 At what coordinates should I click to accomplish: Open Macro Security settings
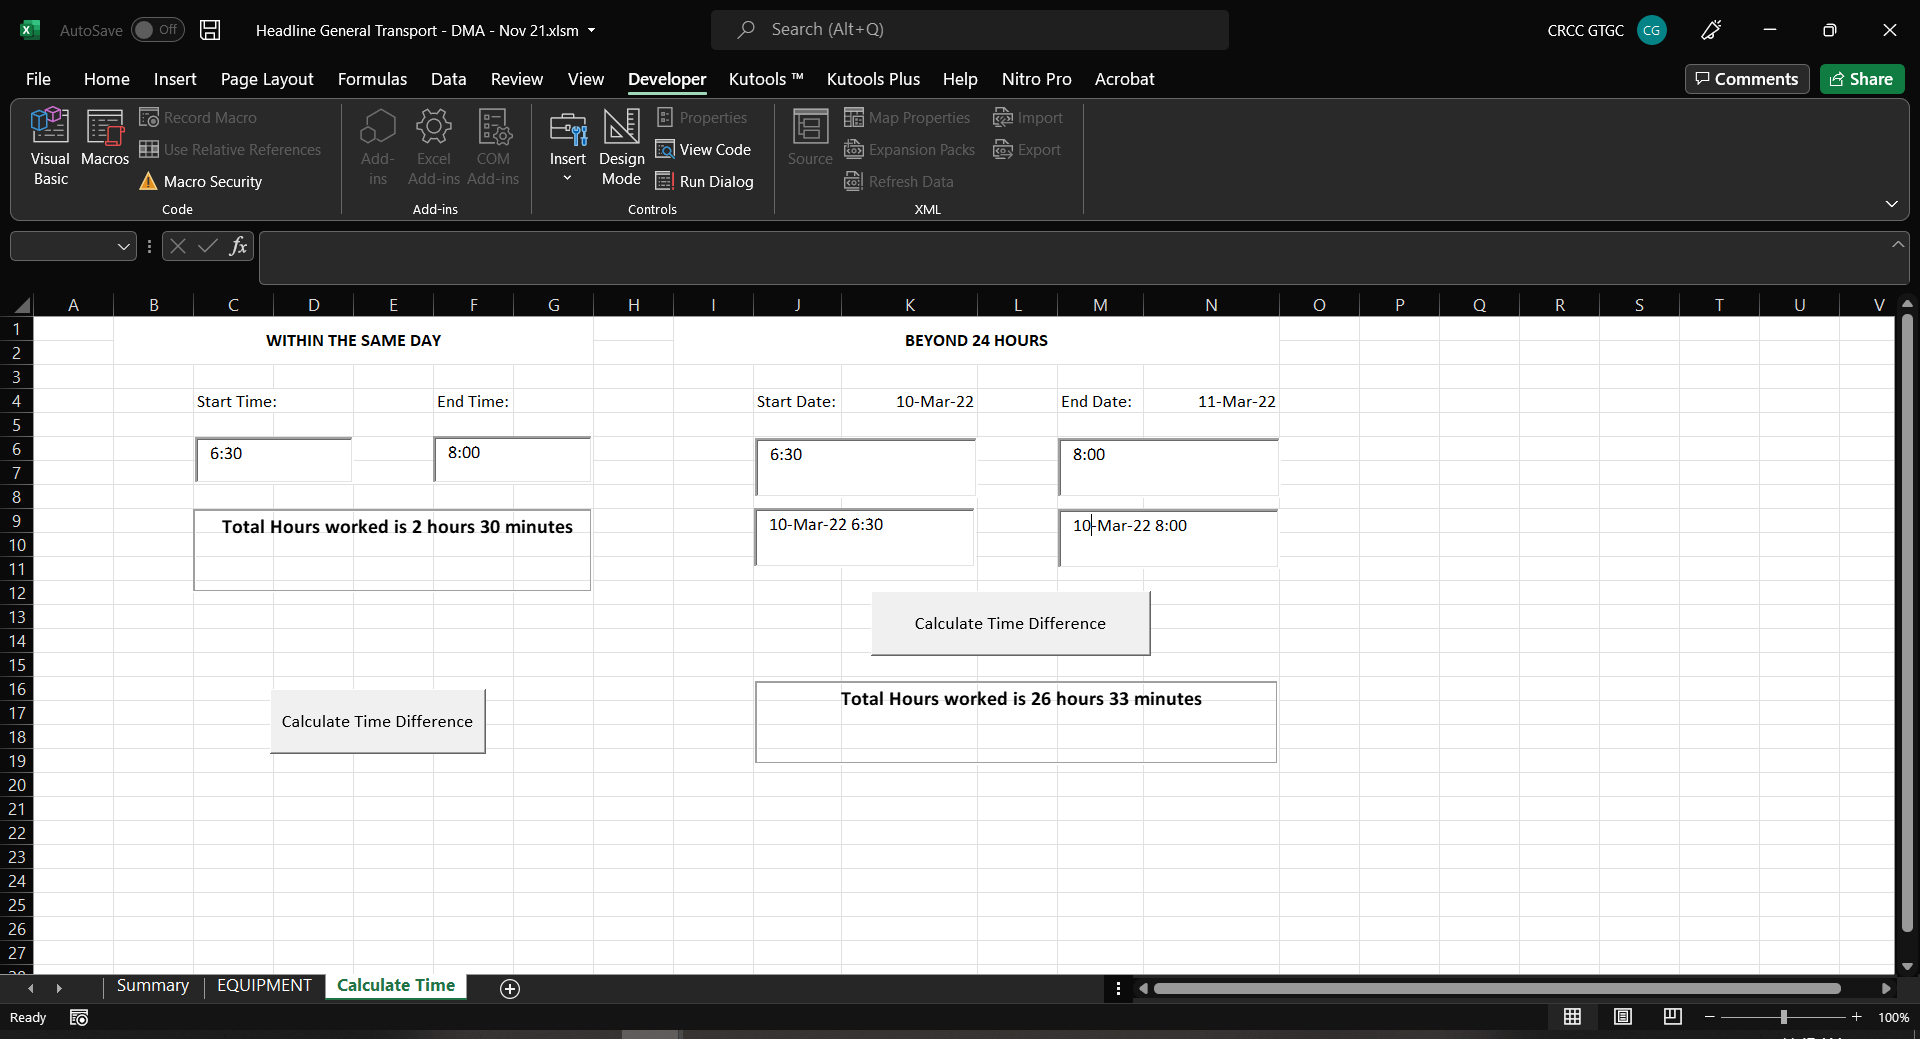point(201,181)
